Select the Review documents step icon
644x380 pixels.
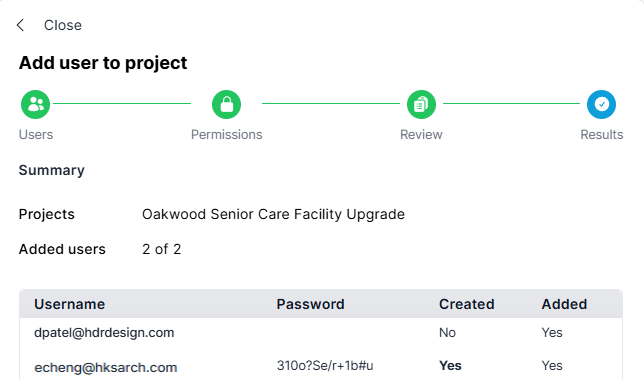(x=421, y=104)
